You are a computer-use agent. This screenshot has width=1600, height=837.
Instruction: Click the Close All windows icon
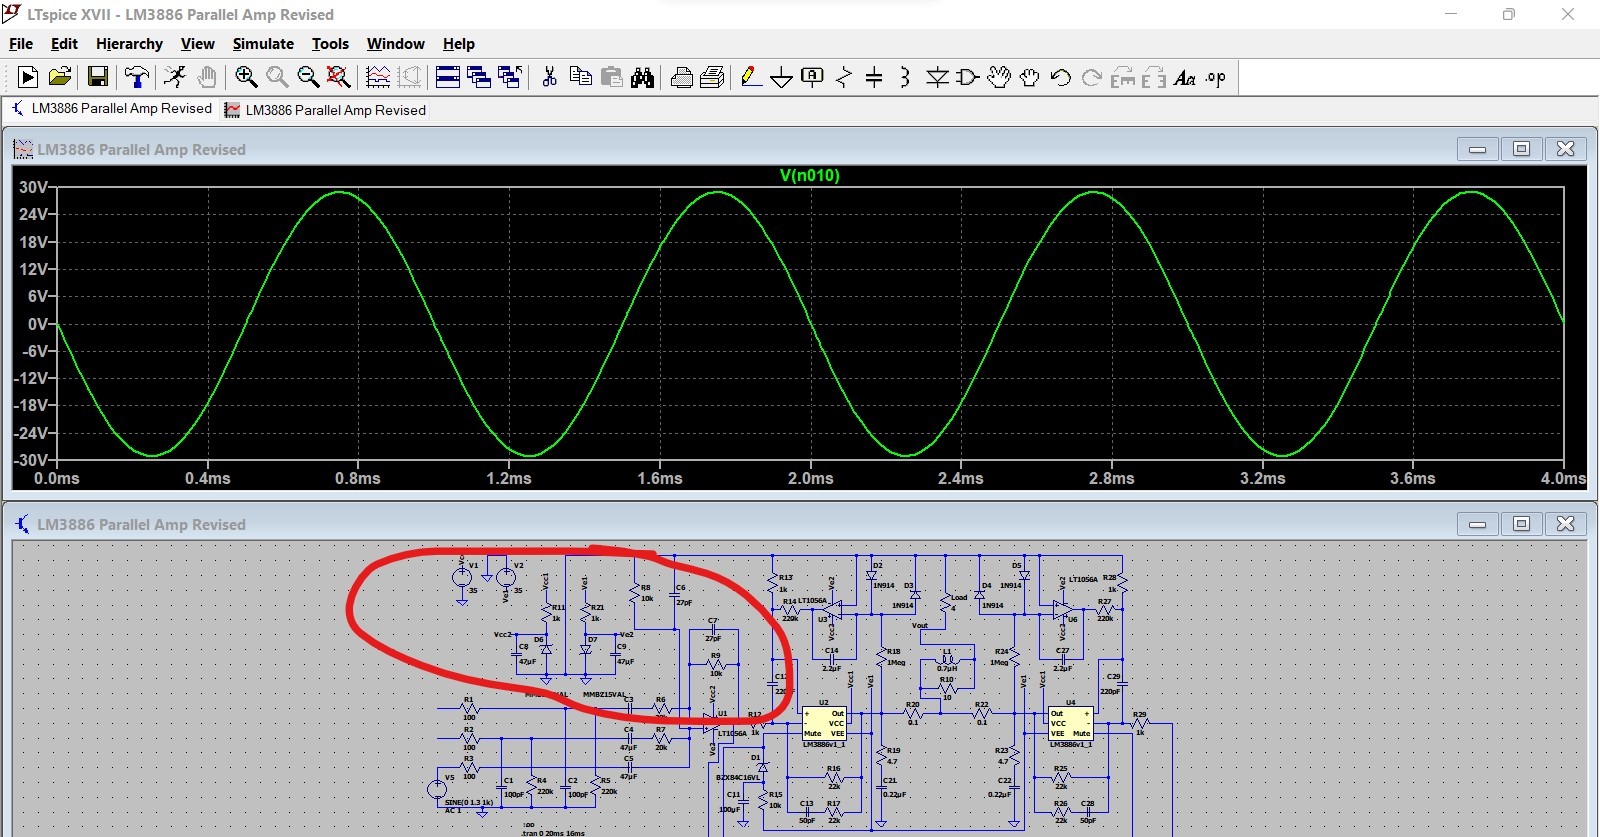coord(510,77)
